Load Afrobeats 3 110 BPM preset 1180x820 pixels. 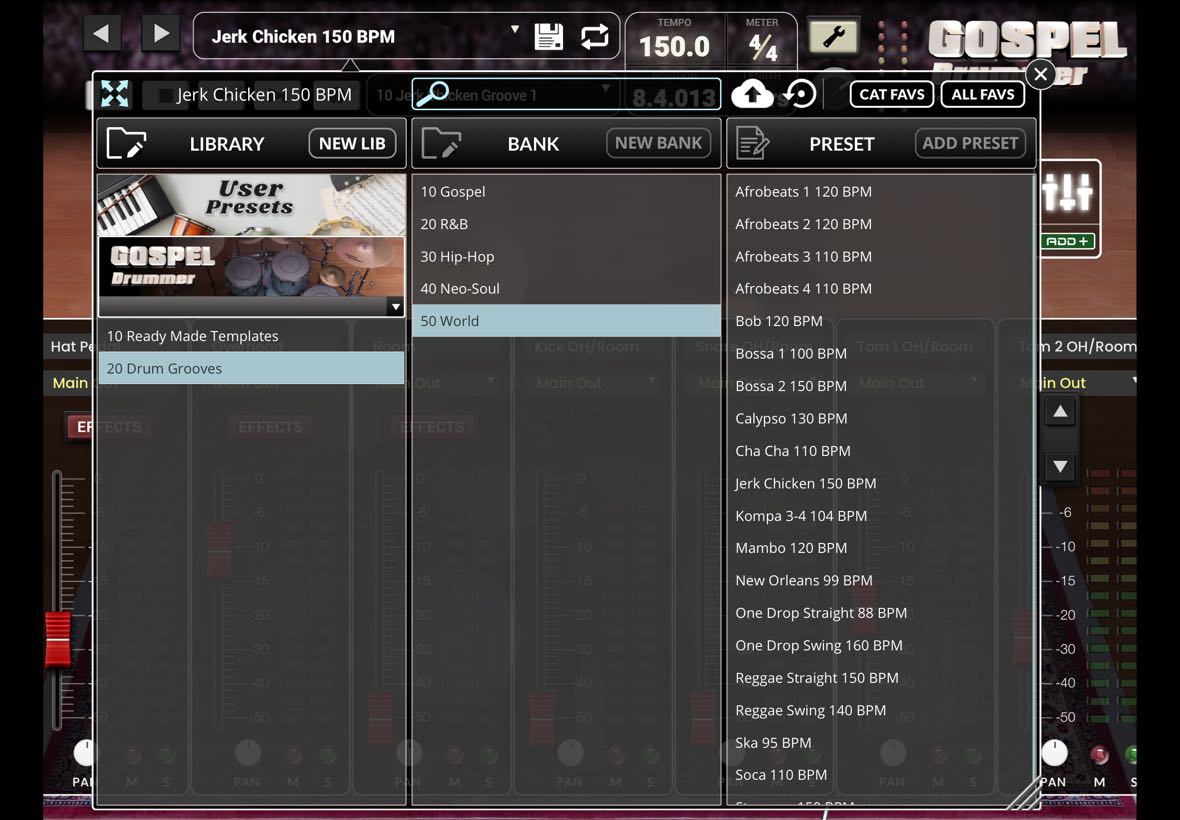pos(880,257)
